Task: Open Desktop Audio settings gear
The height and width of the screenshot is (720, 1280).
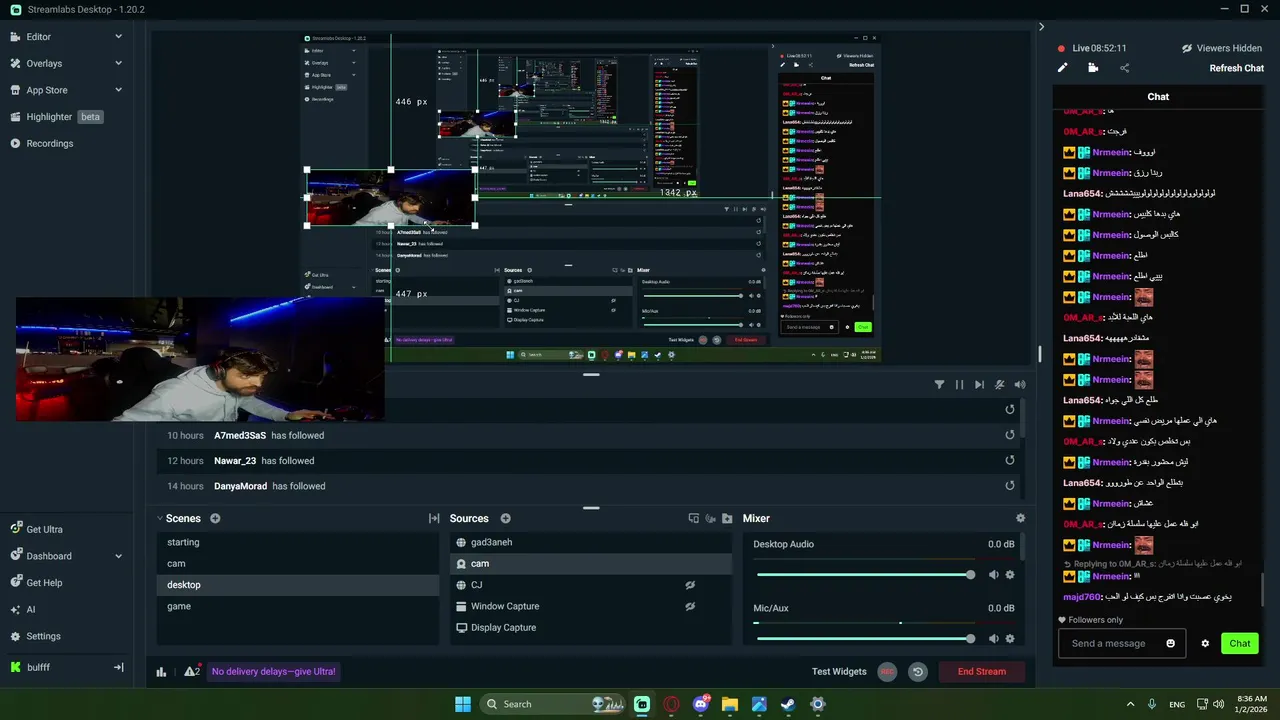Action: (1010, 575)
